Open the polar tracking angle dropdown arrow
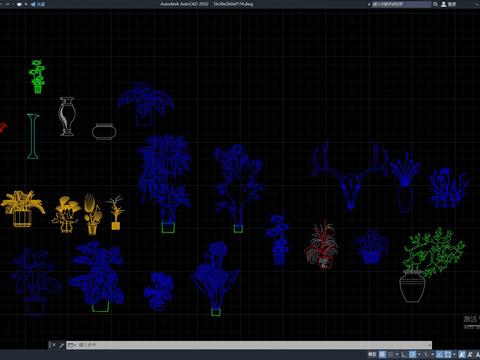Viewport: 480px width, 360px height. pyautogui.click(x=419, y=354)
